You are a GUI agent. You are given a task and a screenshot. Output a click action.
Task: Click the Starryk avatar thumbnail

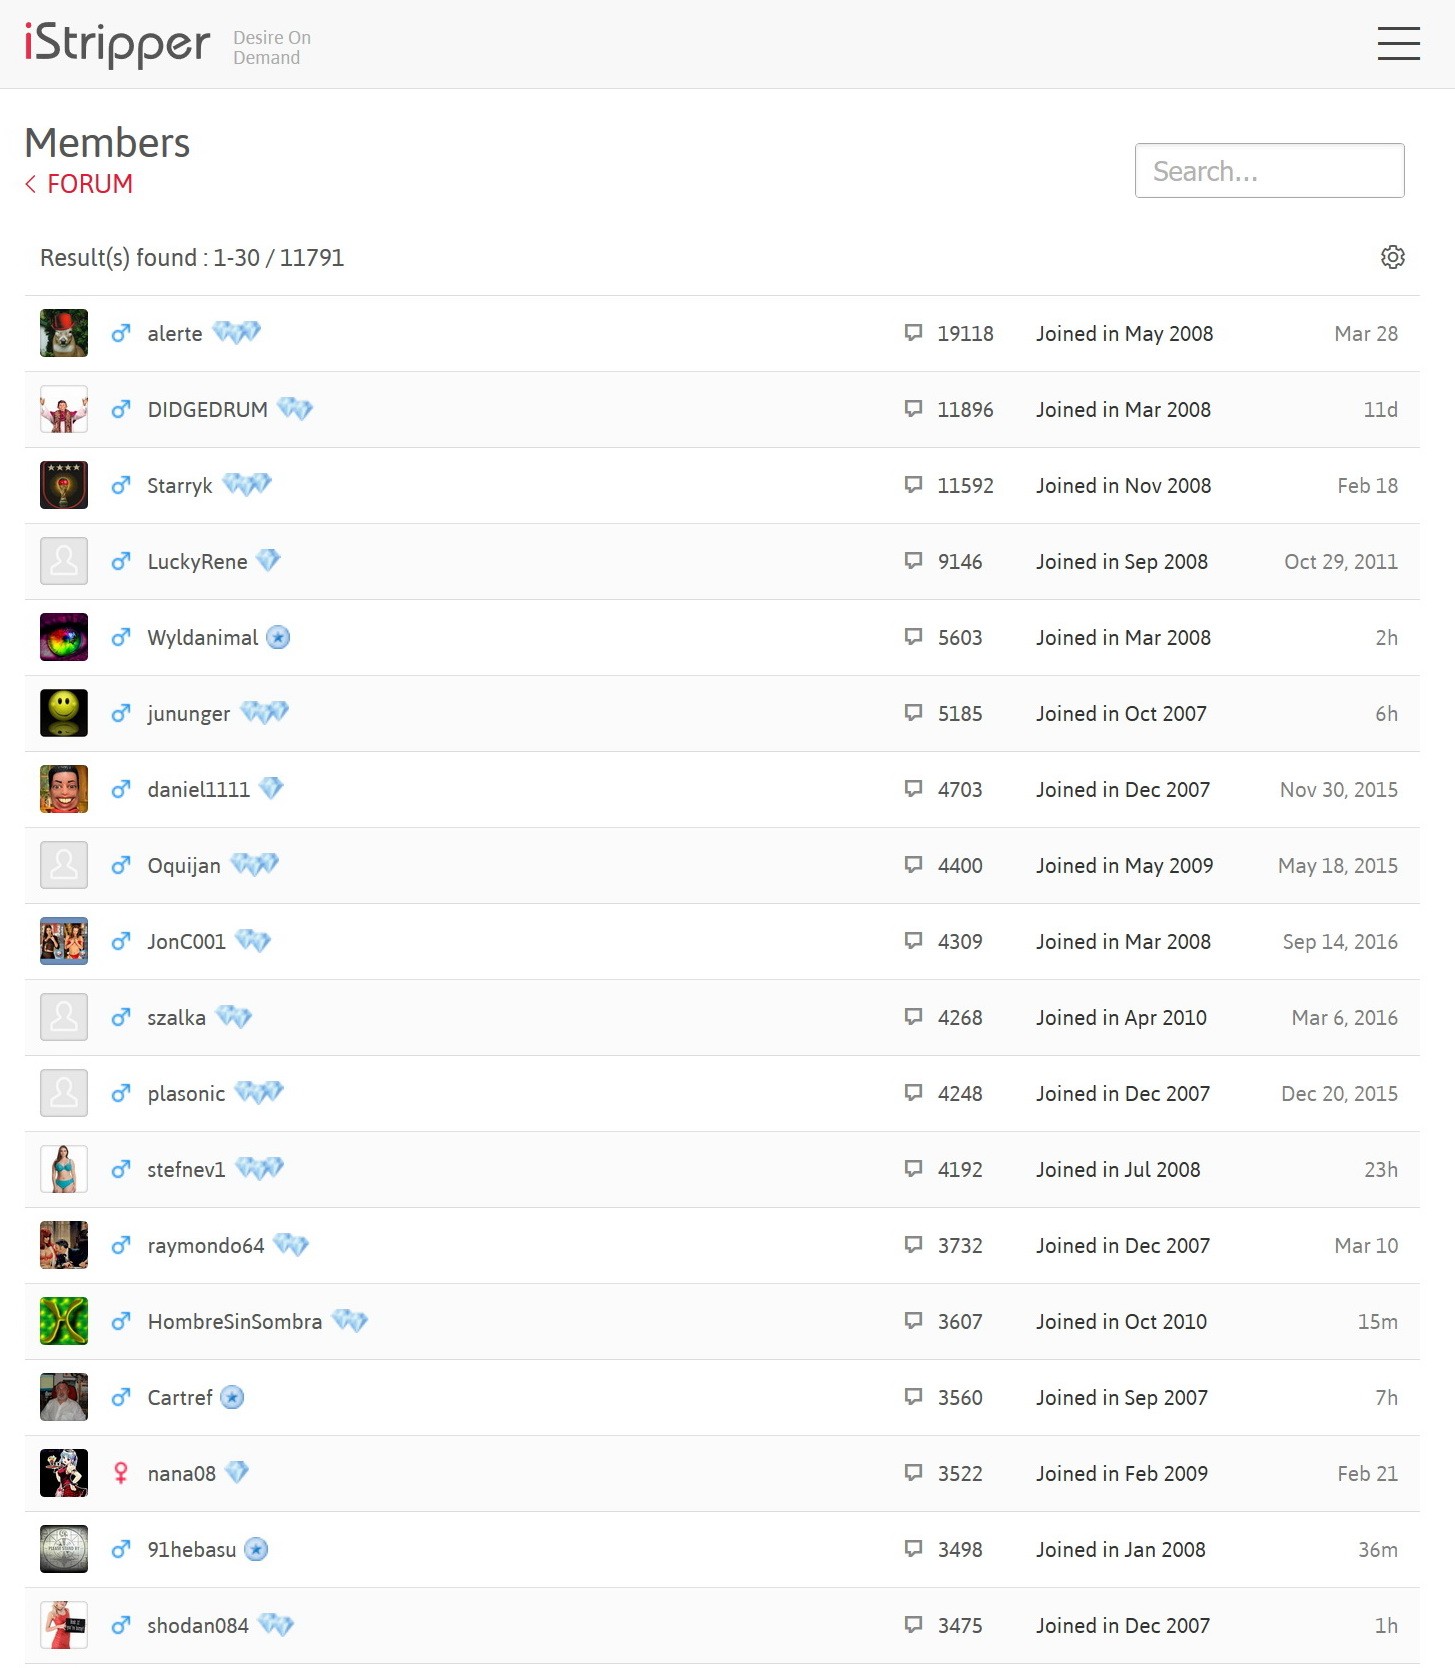[64, 485]
